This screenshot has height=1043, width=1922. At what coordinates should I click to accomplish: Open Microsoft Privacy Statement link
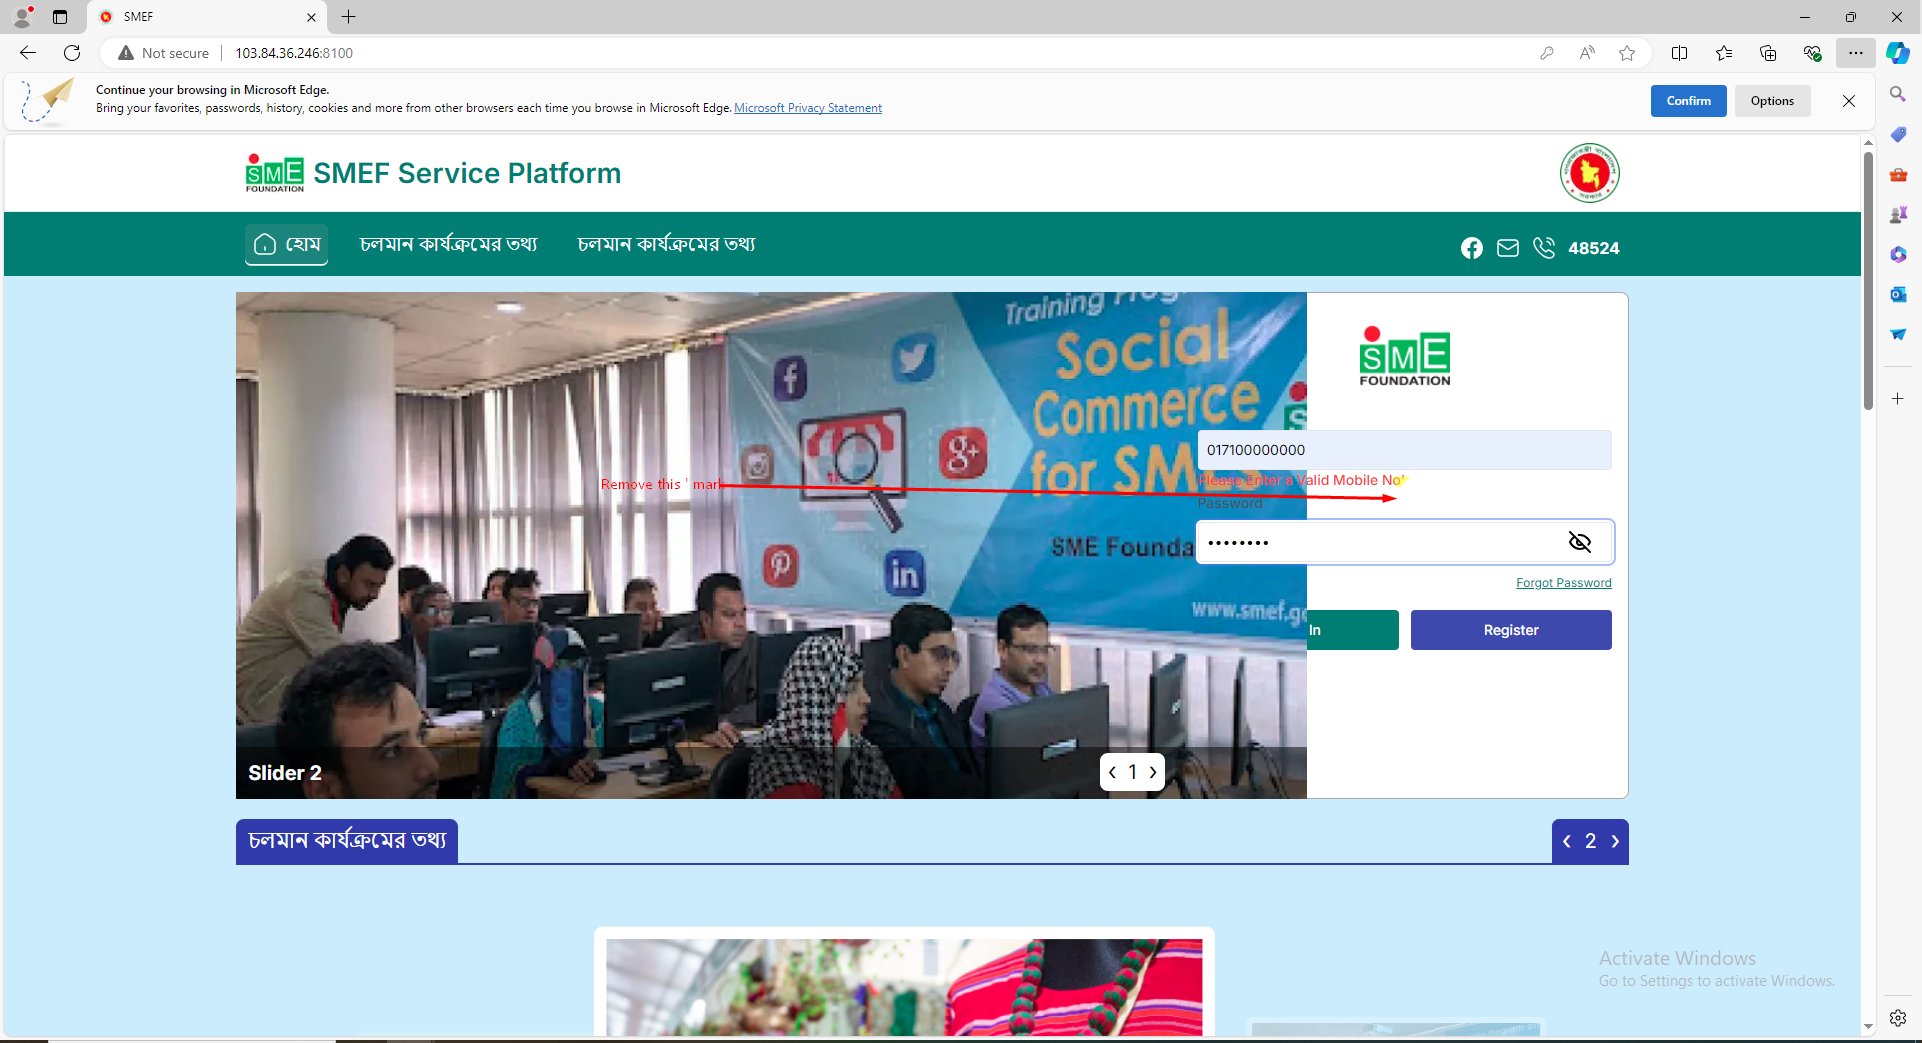click(x=808, y=108)
